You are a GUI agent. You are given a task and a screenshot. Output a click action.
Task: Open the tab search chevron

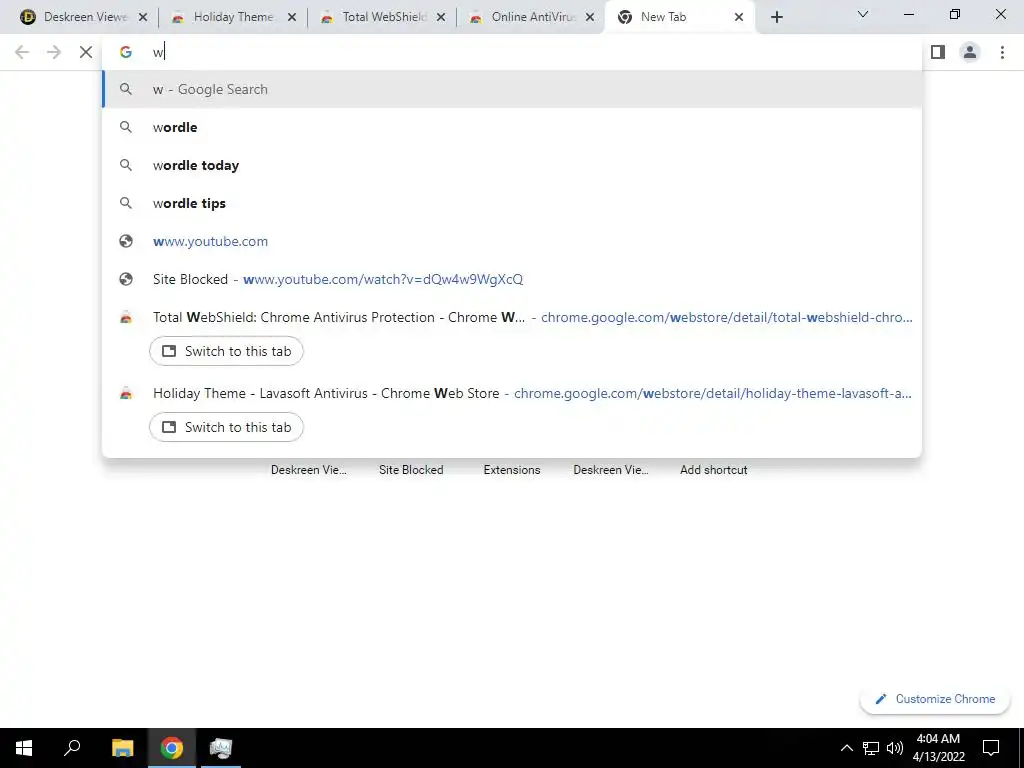coord(863,14)
